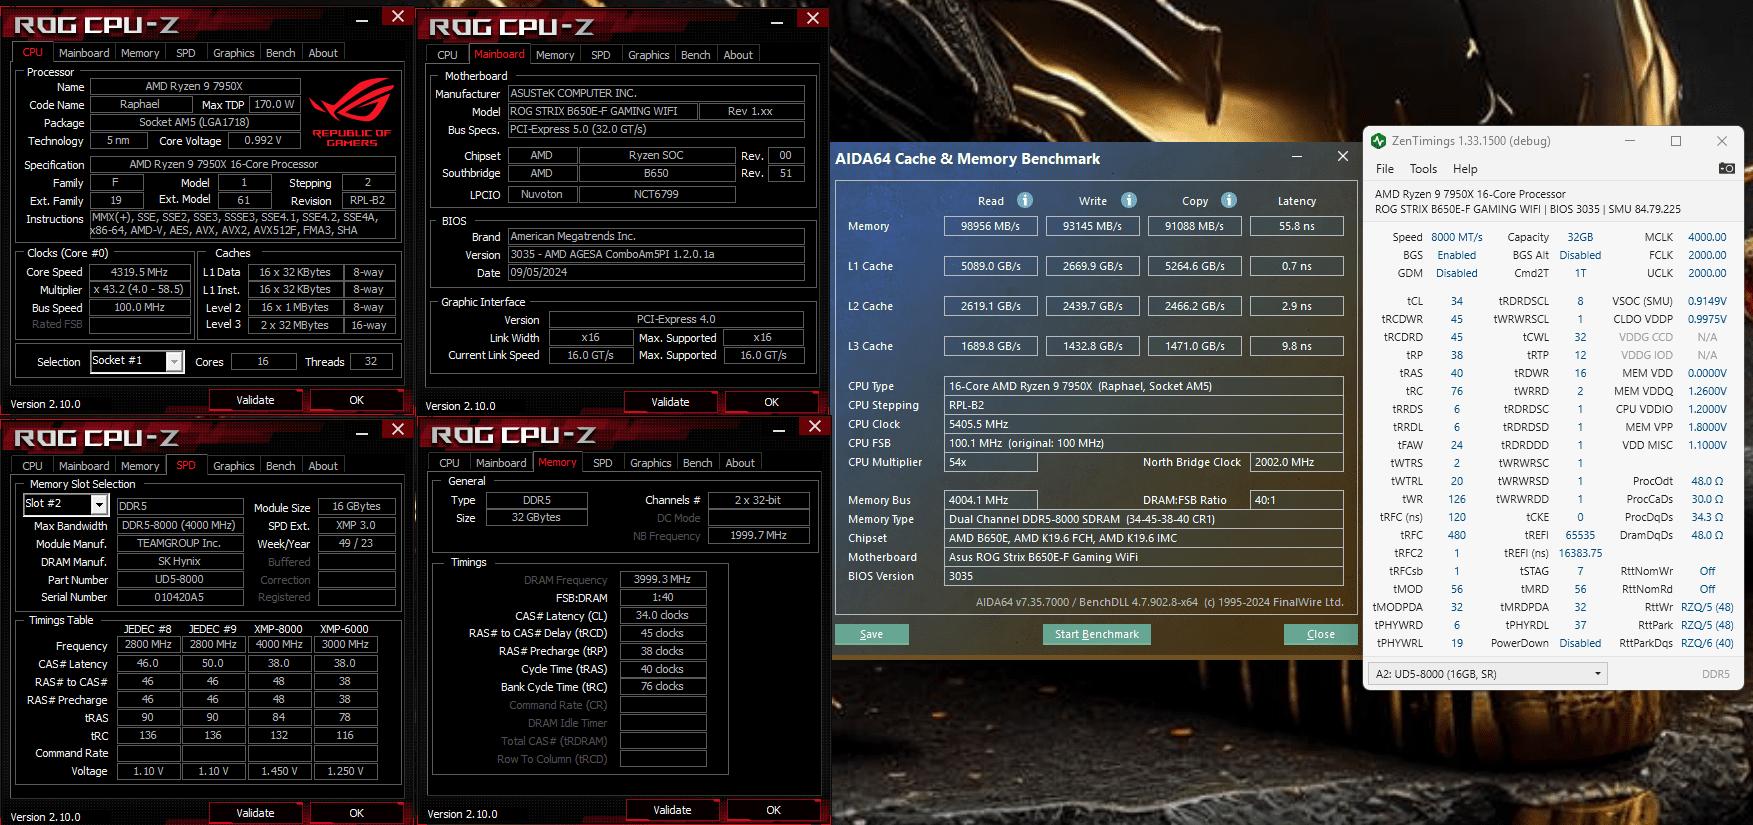Click the Core Voltage value 0.992 V
1753x825 pixels.
point(263,141)
